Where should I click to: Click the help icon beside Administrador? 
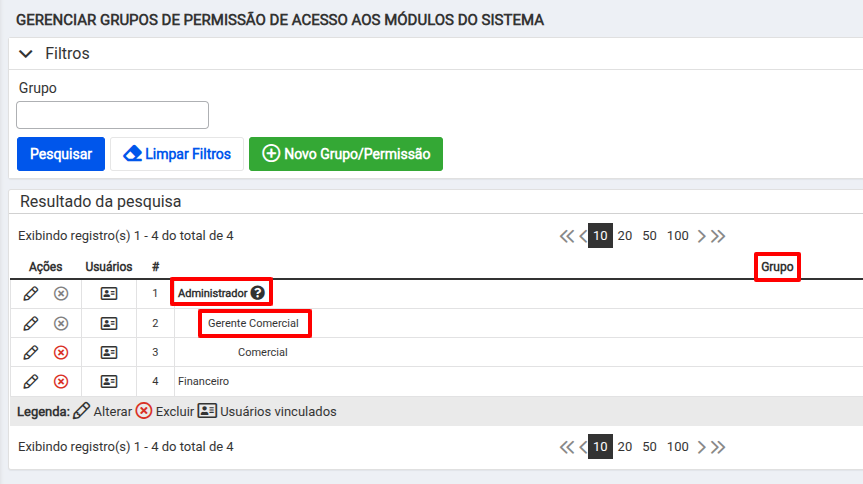tap(258, 293)
